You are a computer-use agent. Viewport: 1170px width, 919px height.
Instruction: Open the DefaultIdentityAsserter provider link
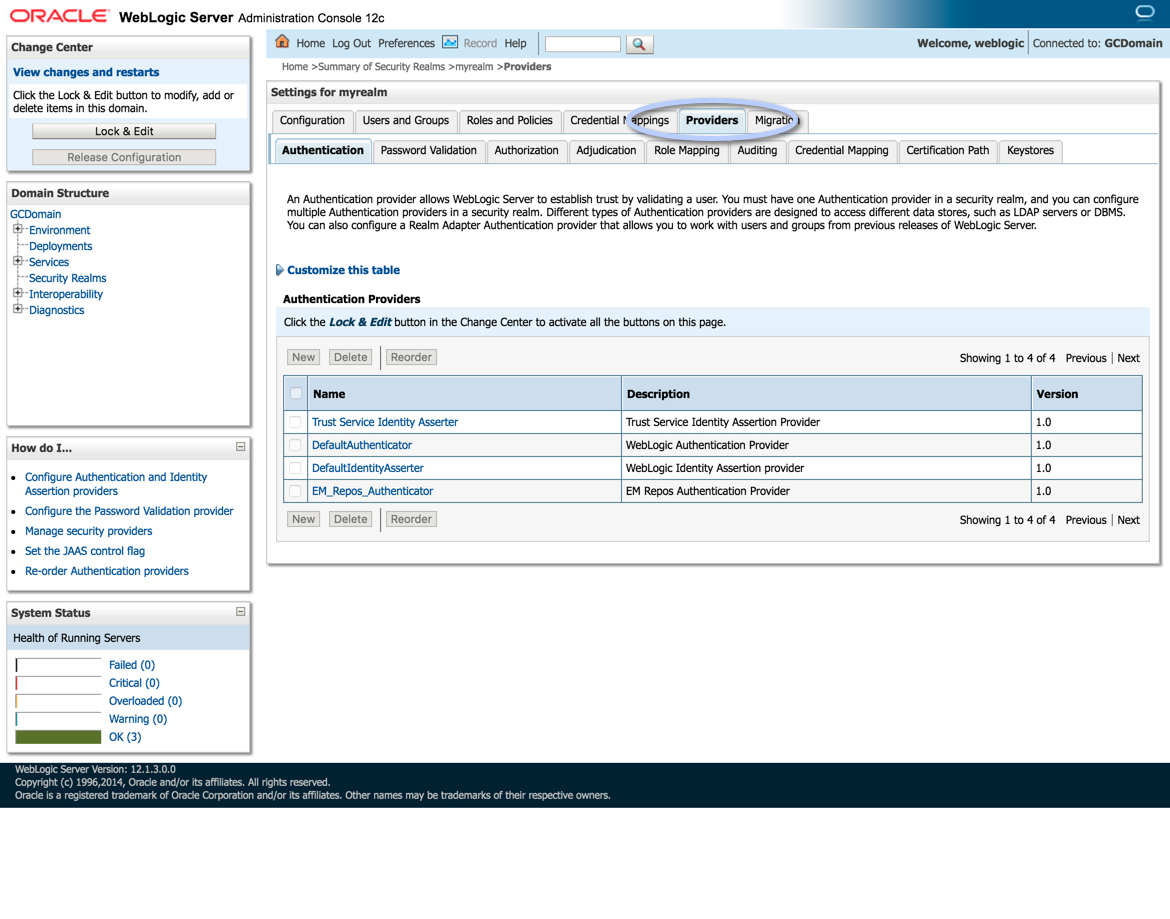[x=368, y=468]
